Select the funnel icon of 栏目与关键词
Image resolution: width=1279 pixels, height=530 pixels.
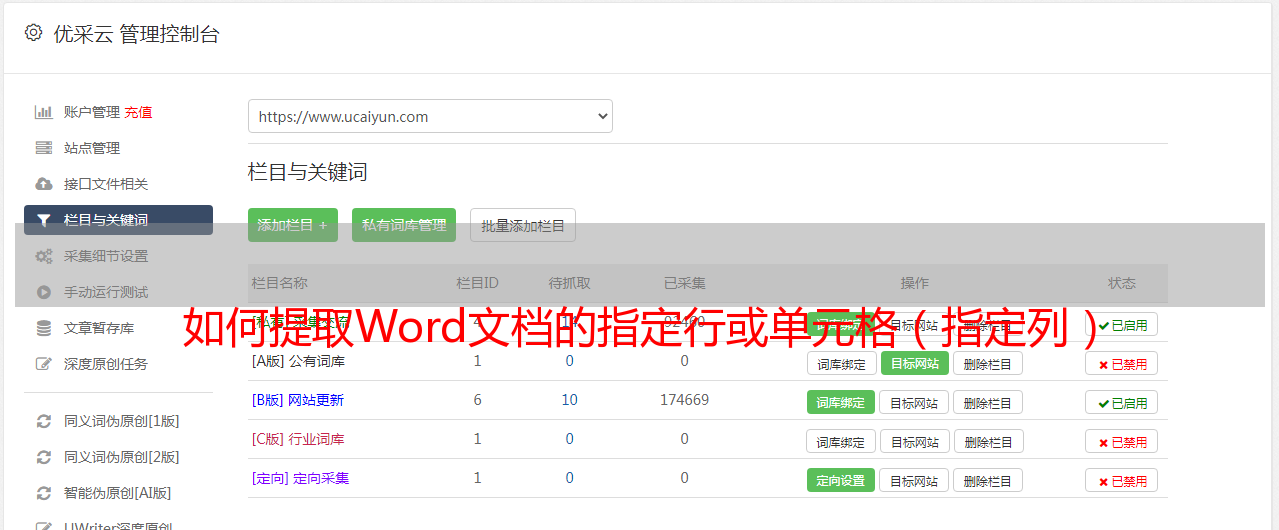coord(43,220)
